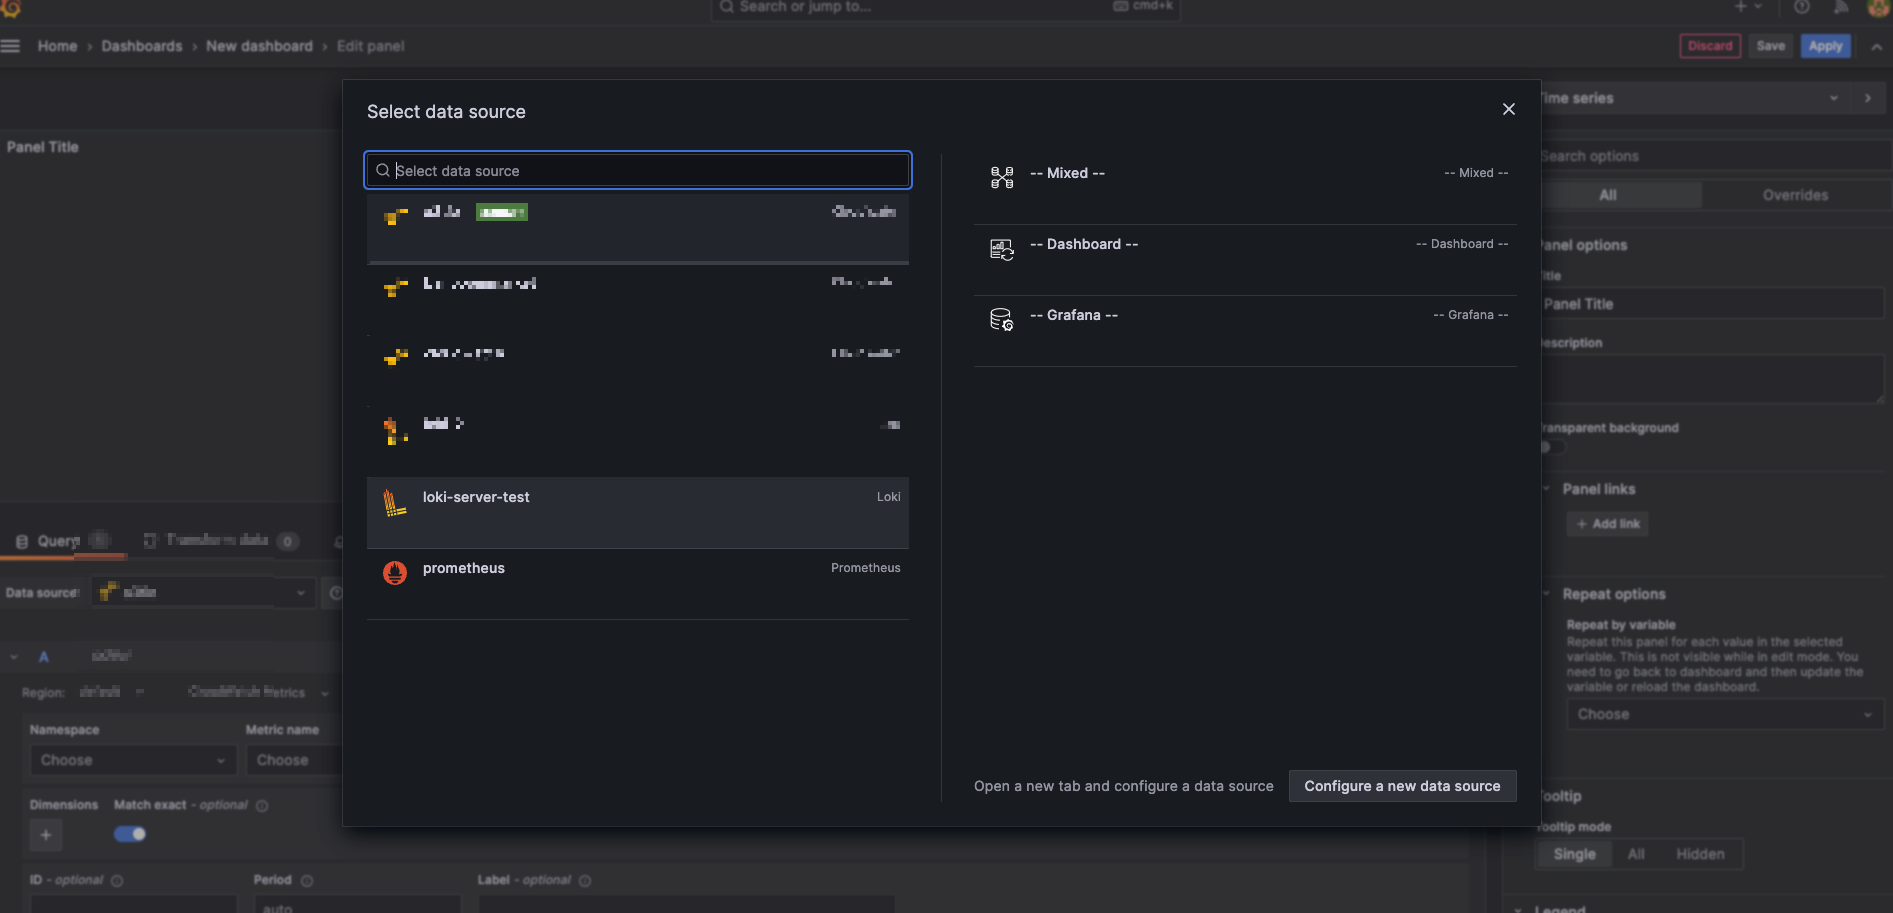This screenshot has height=913, width=1893.
Task: Click the ID optional info icon
Action: click(x=117, y=881)
